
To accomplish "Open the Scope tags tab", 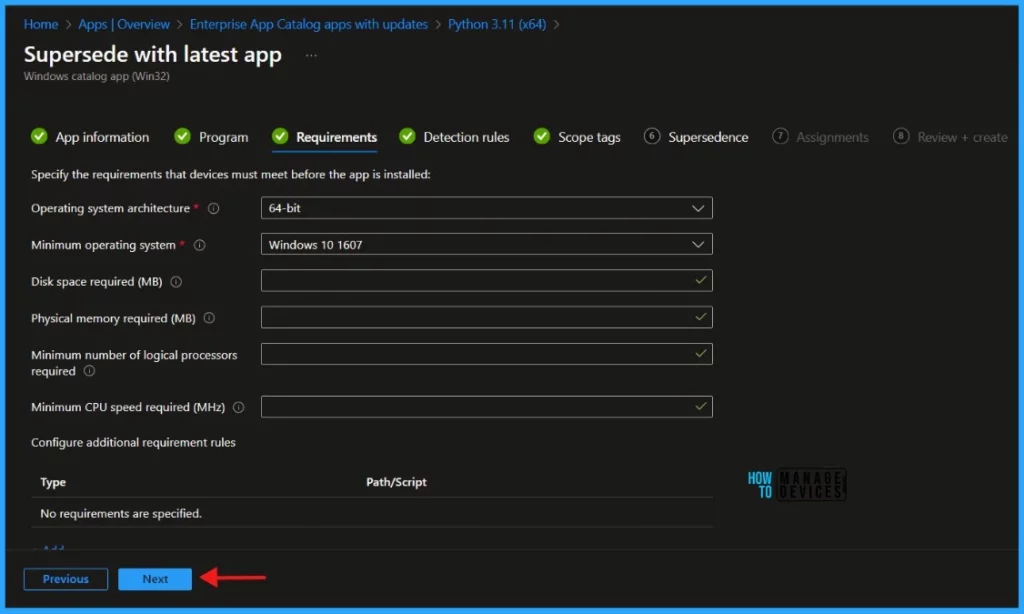I will click(589, 137).
